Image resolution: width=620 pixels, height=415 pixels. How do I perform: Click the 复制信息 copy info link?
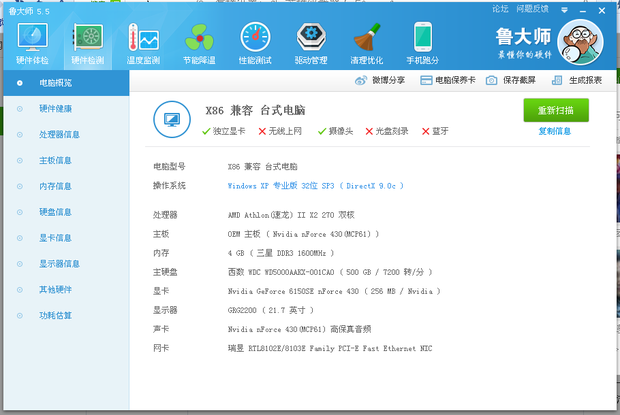(x=555, y=131)
